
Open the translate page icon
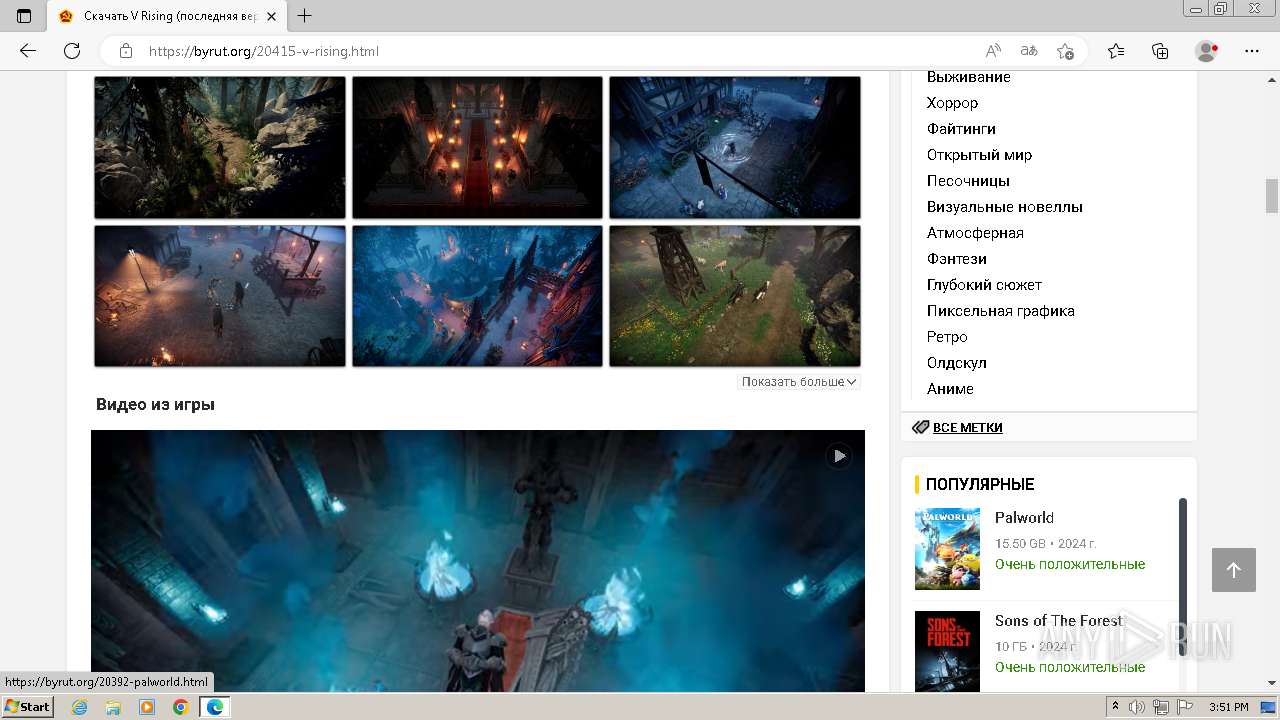(x=1029, y=51)
